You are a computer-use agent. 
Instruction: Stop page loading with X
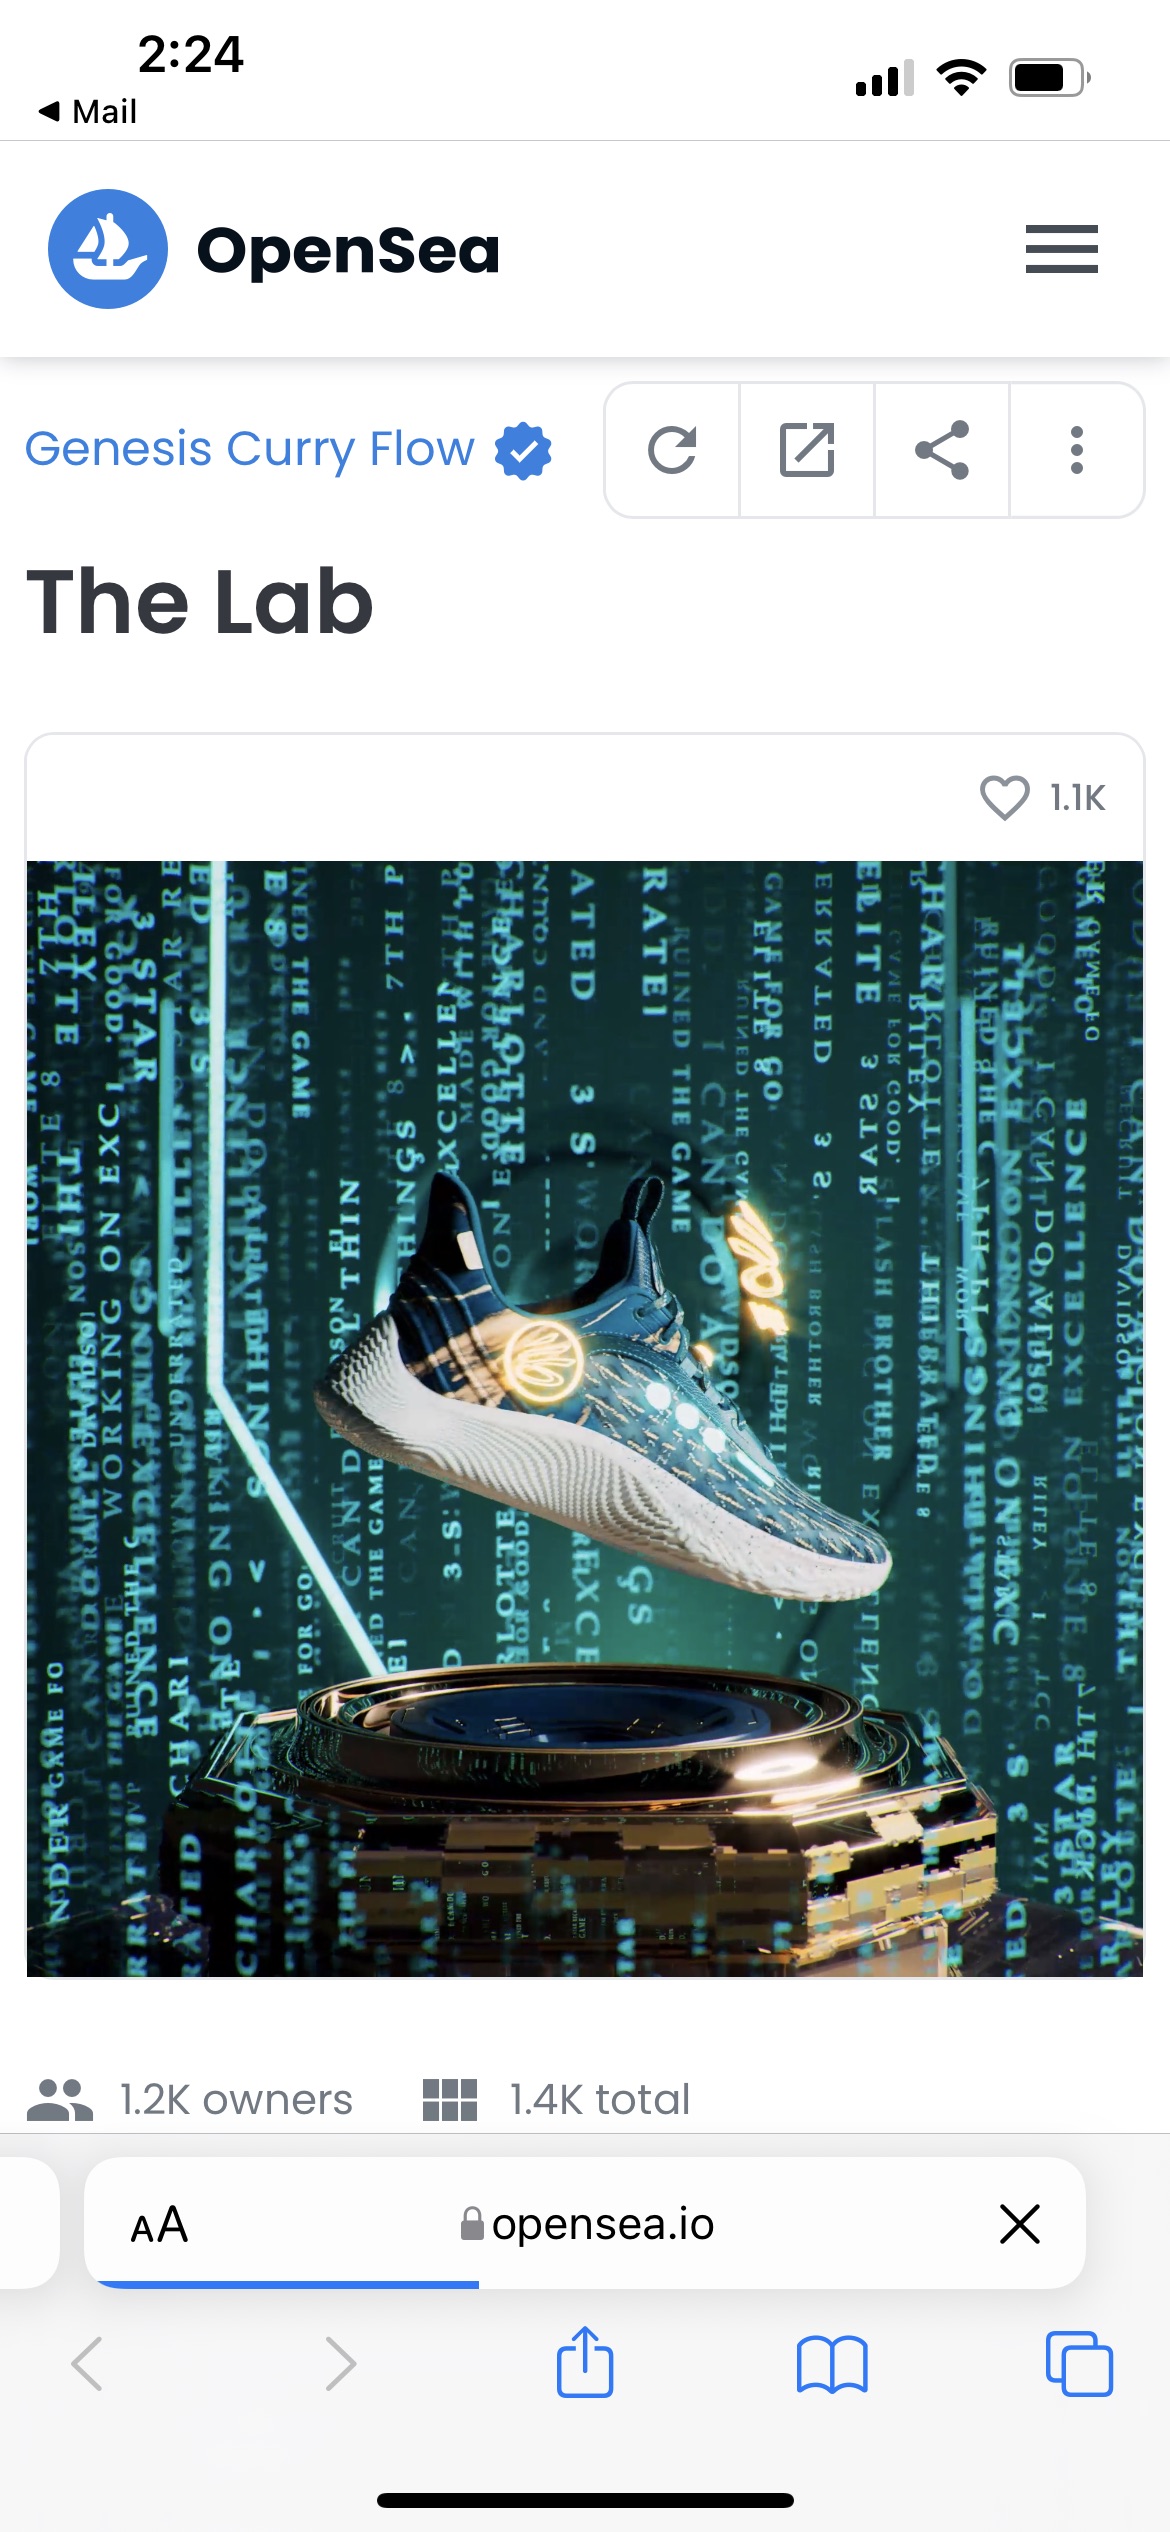pyautogui.click(x=1020, y=2224)
